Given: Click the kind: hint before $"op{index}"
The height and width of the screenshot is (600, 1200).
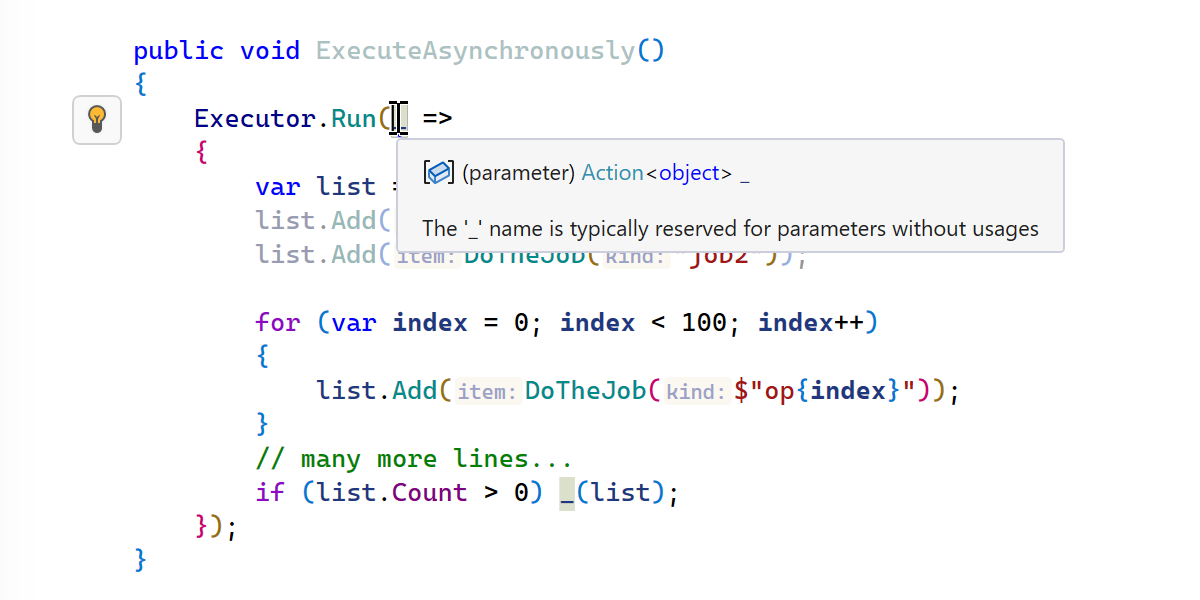Looking at the screenshot, I should tap(696, 392).
